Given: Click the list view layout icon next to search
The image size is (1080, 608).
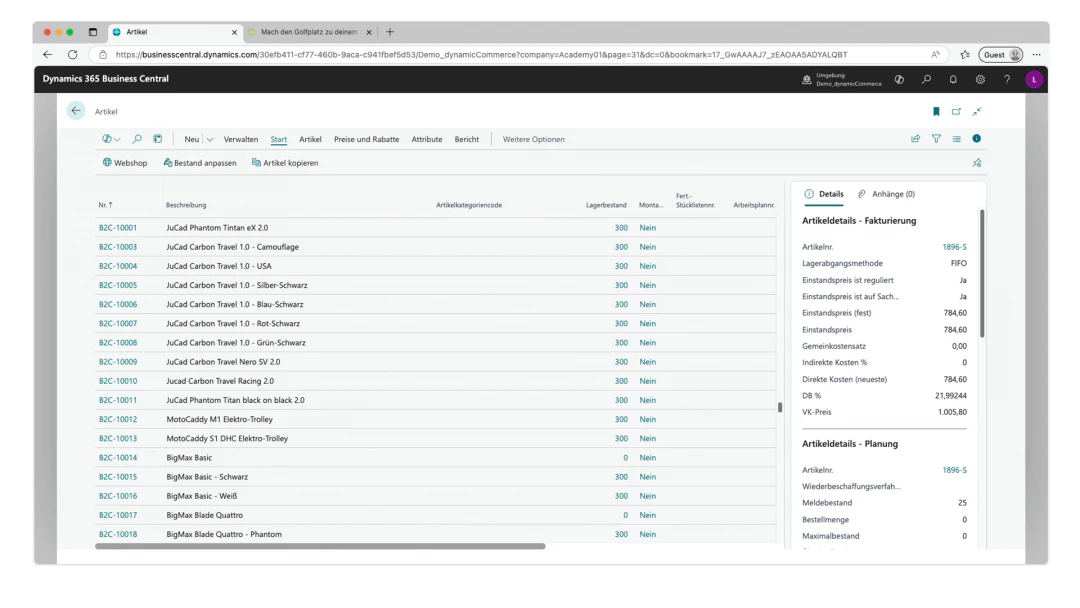Looking at the screenshot, I should pyautogui.click(x=158, y=139).
